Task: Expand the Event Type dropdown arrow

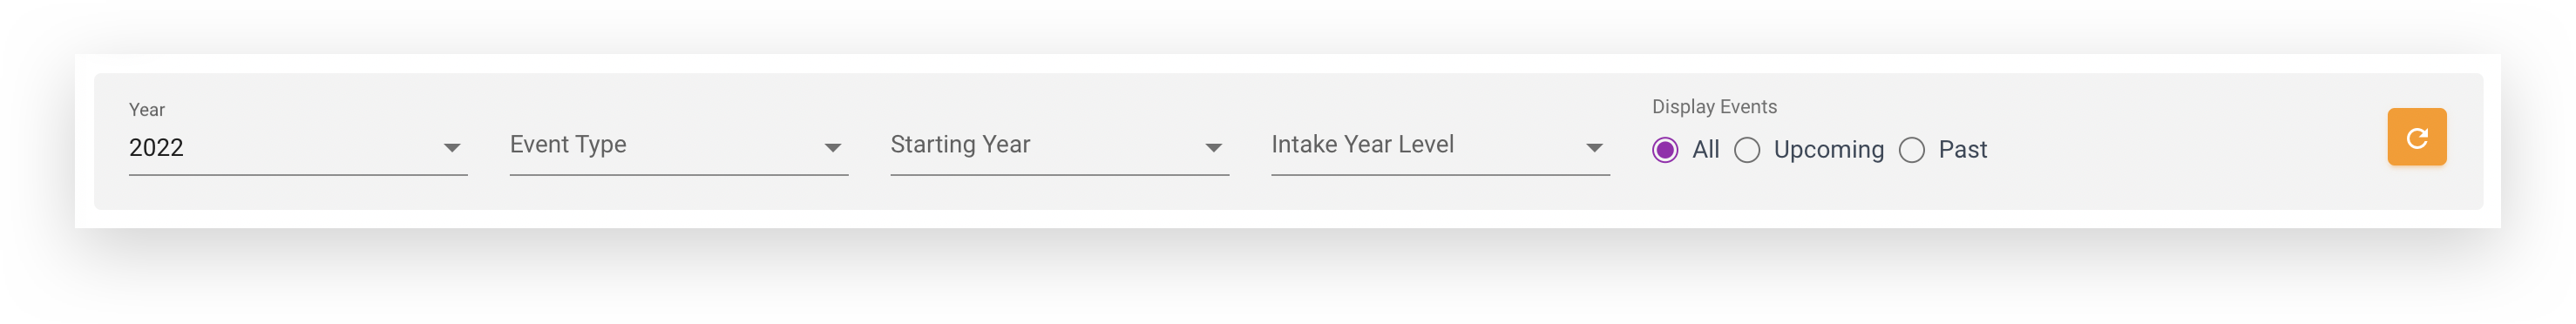Action: coord(832,148)
